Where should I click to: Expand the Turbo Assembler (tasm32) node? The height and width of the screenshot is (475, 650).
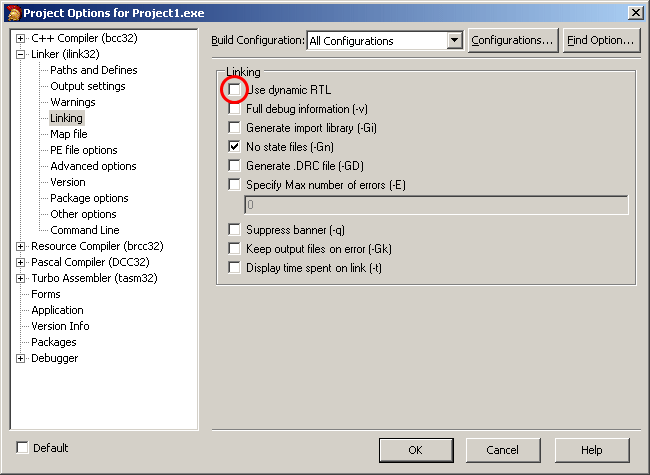(20, 279)
